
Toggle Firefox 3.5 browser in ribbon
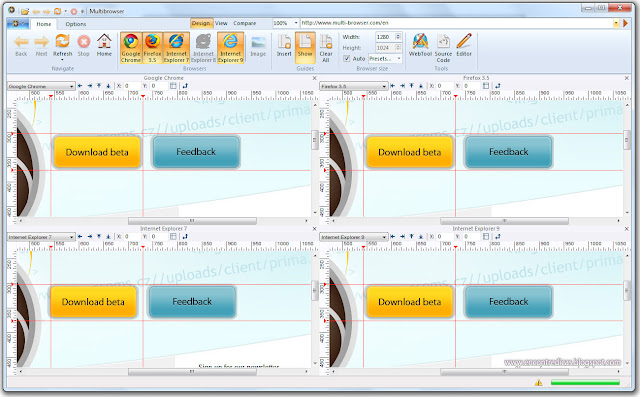tap(152, 48)
